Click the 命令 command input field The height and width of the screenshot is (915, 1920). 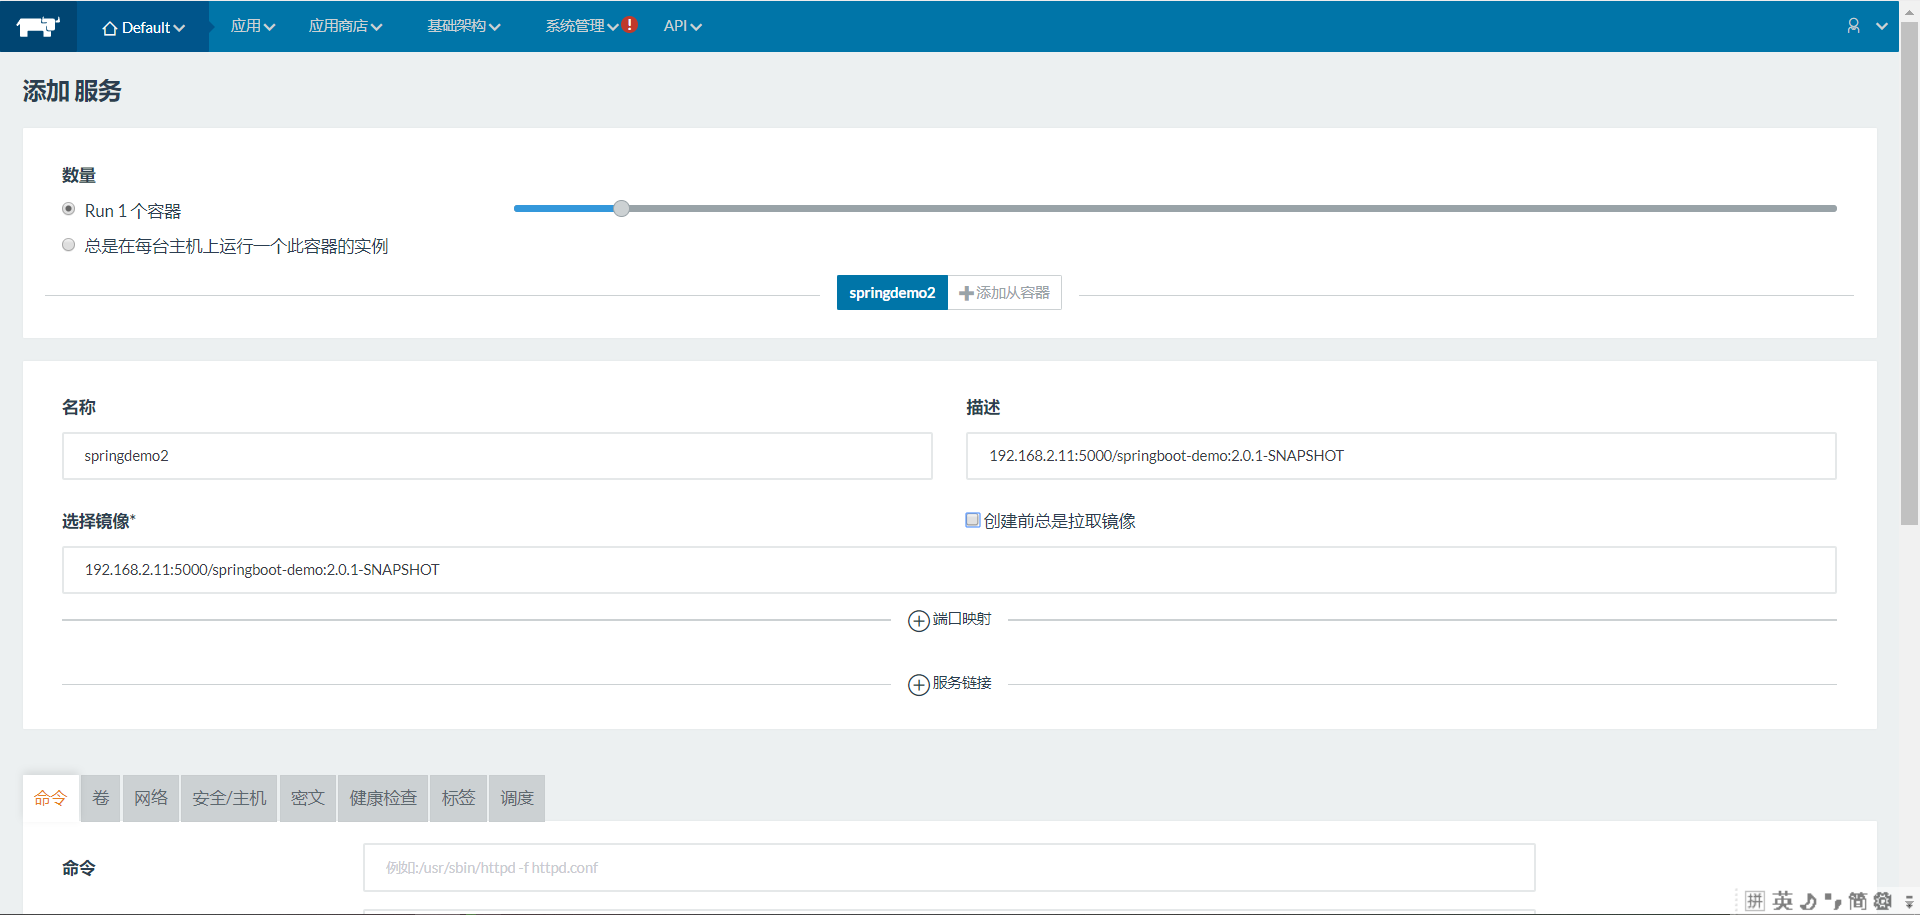tap(949, 868)
